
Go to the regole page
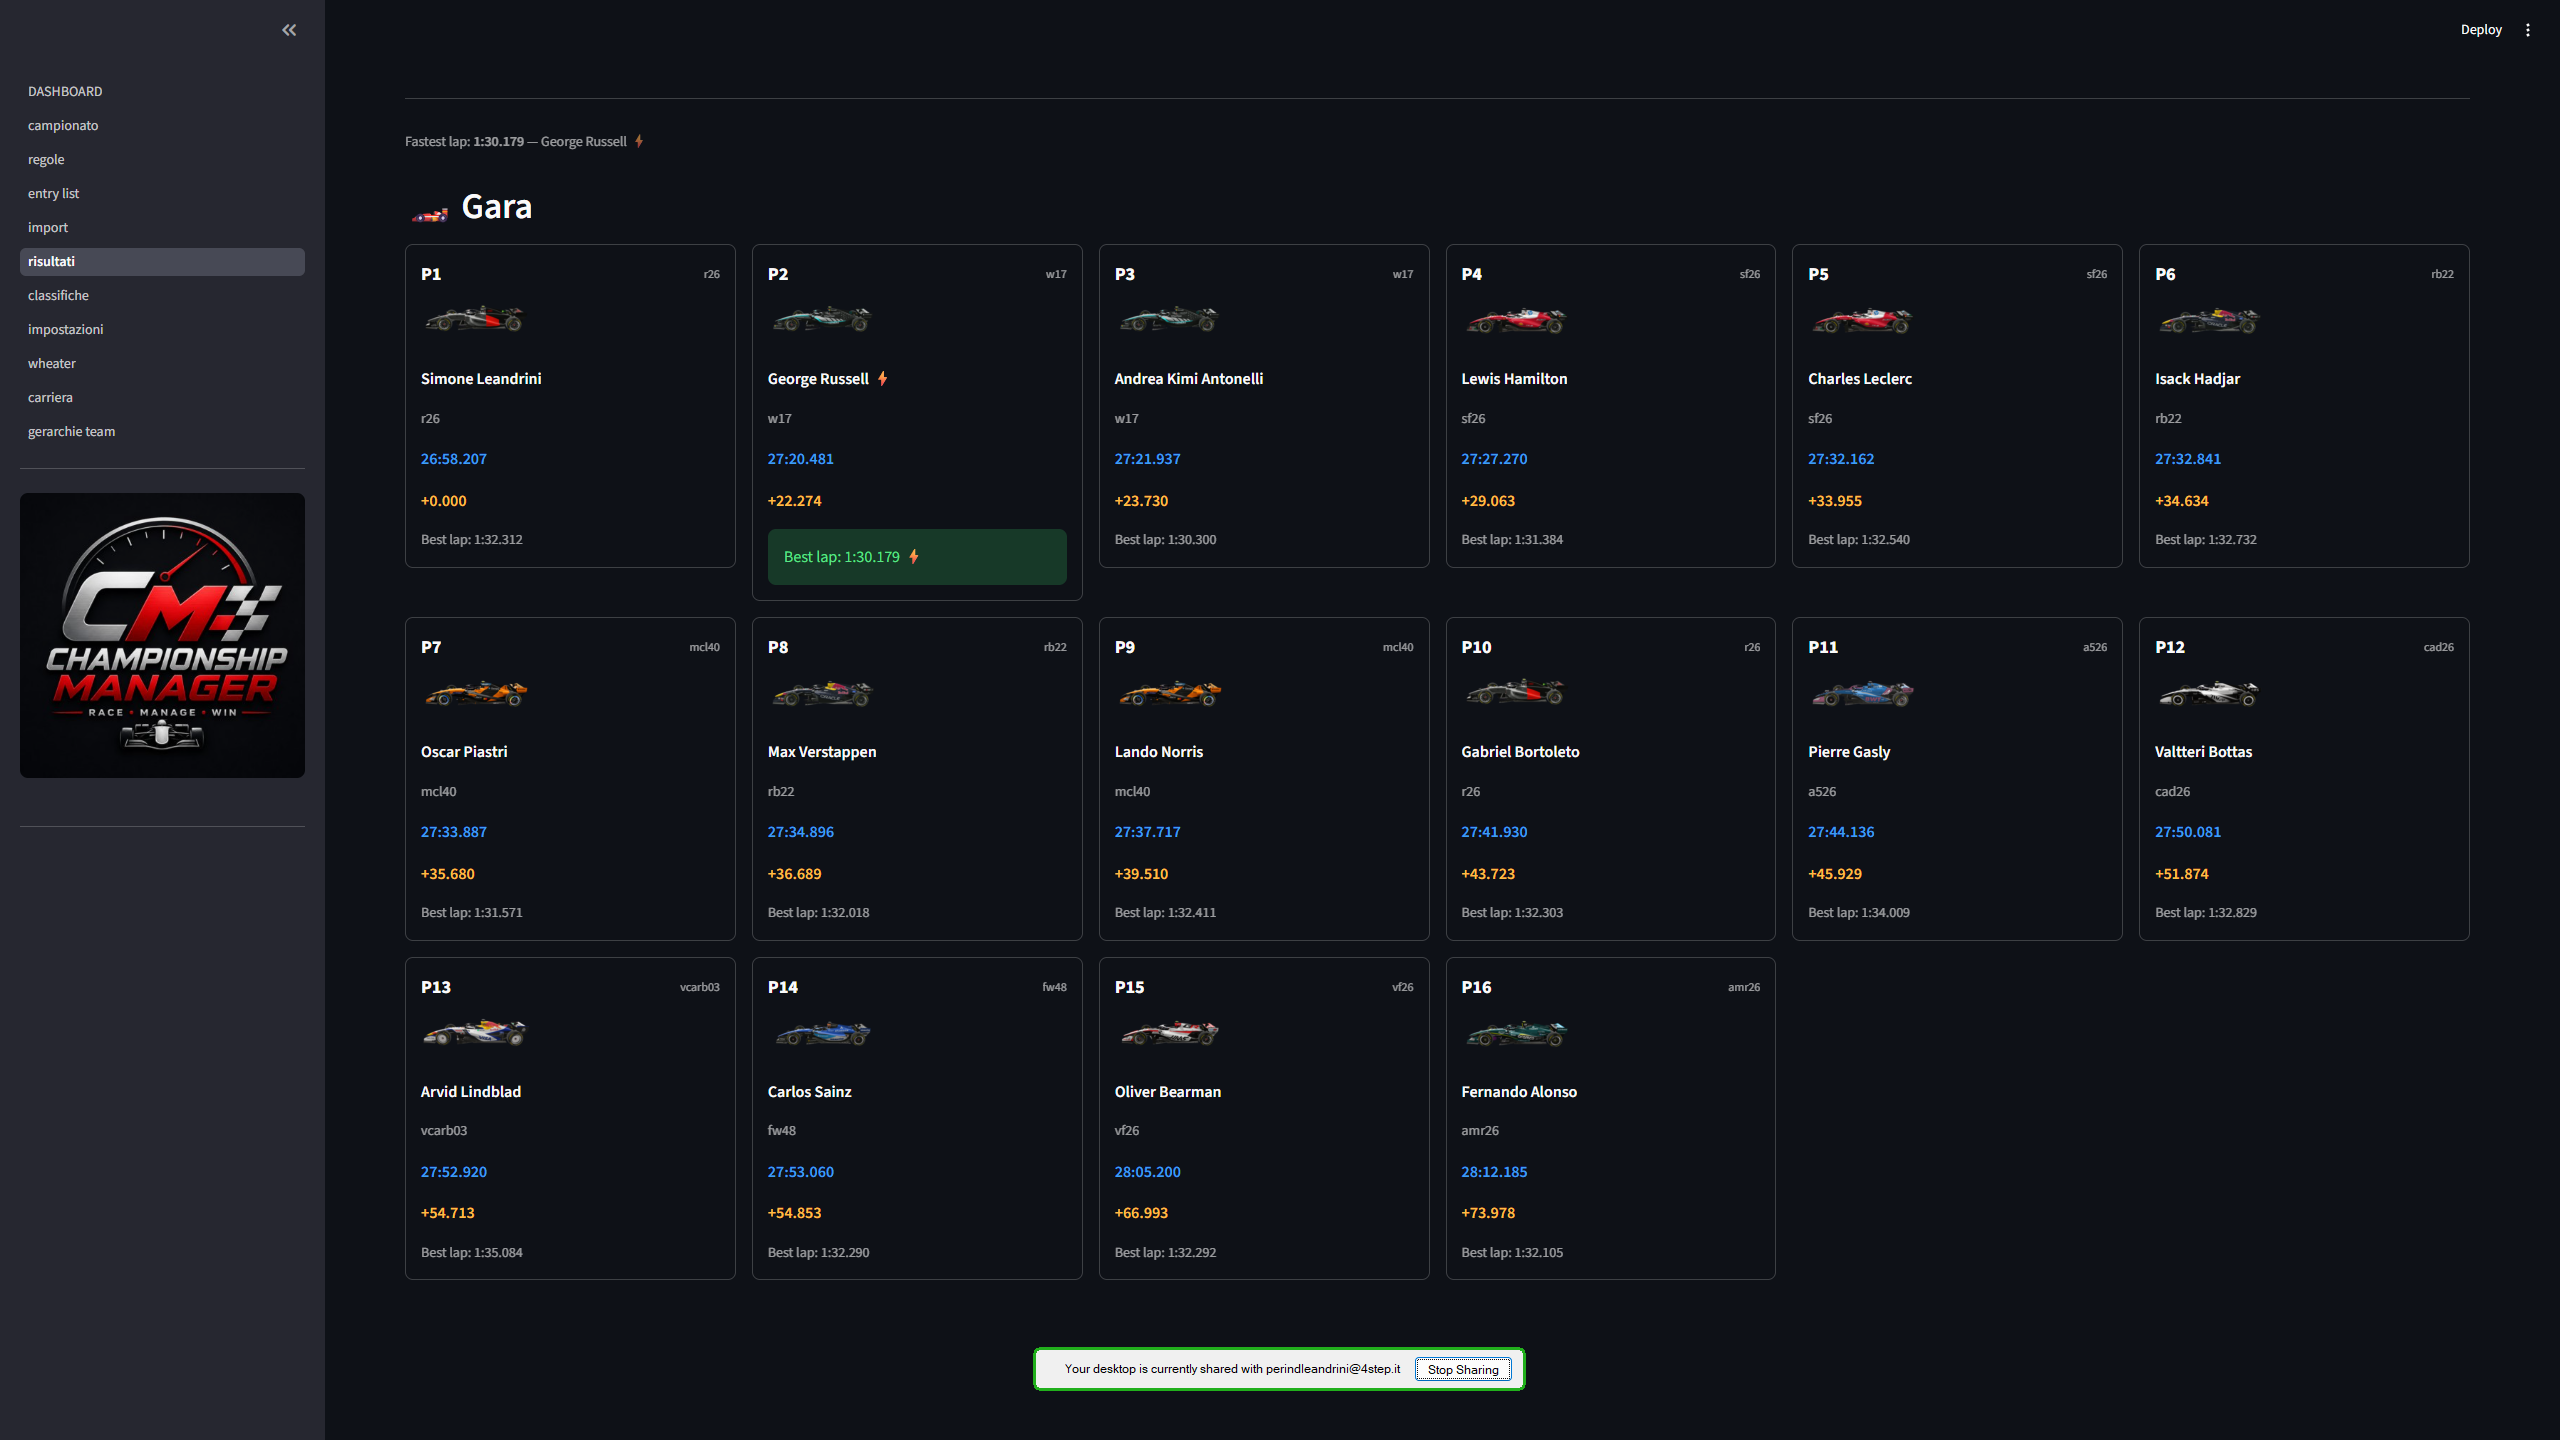[162, 159]
